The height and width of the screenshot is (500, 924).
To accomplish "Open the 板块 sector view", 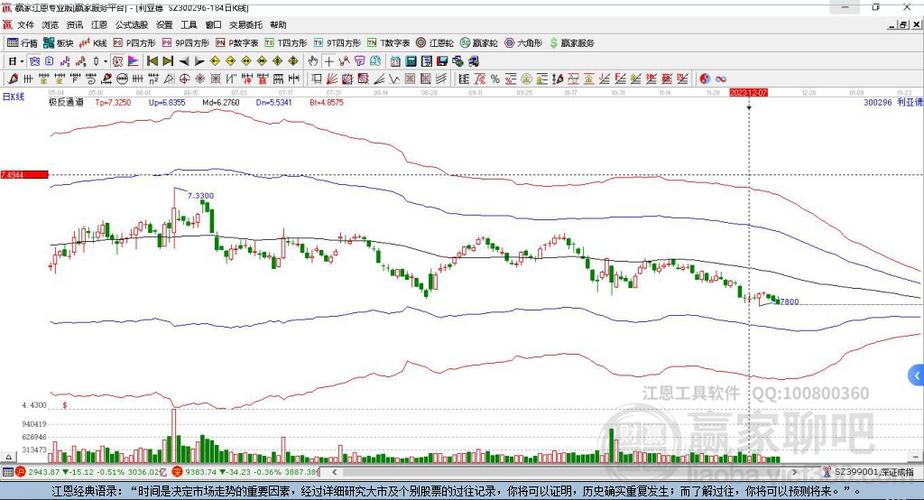I will pos(58,43).
